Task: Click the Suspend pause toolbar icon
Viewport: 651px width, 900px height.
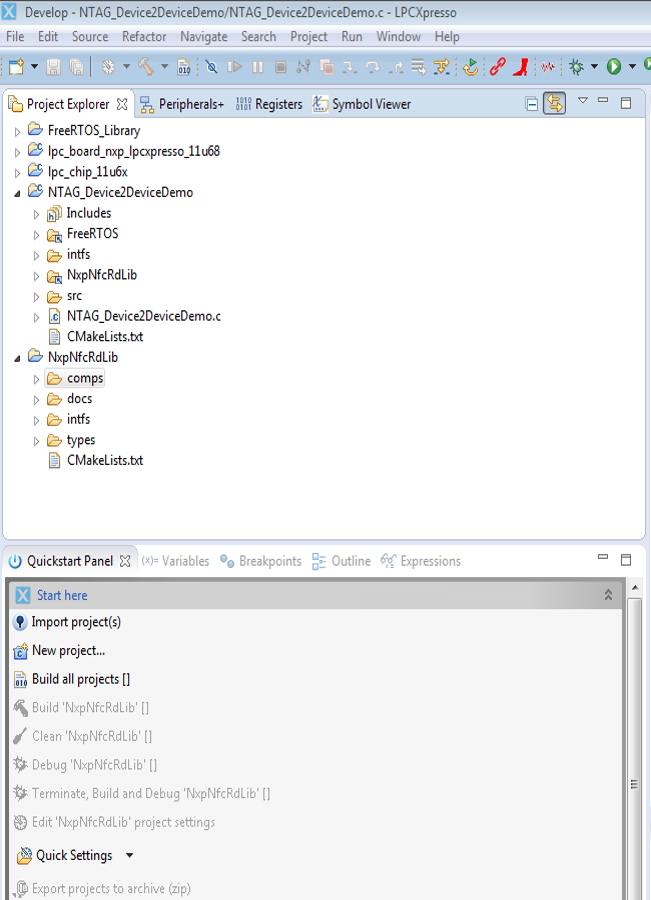Action: click(x=258, y=67)
